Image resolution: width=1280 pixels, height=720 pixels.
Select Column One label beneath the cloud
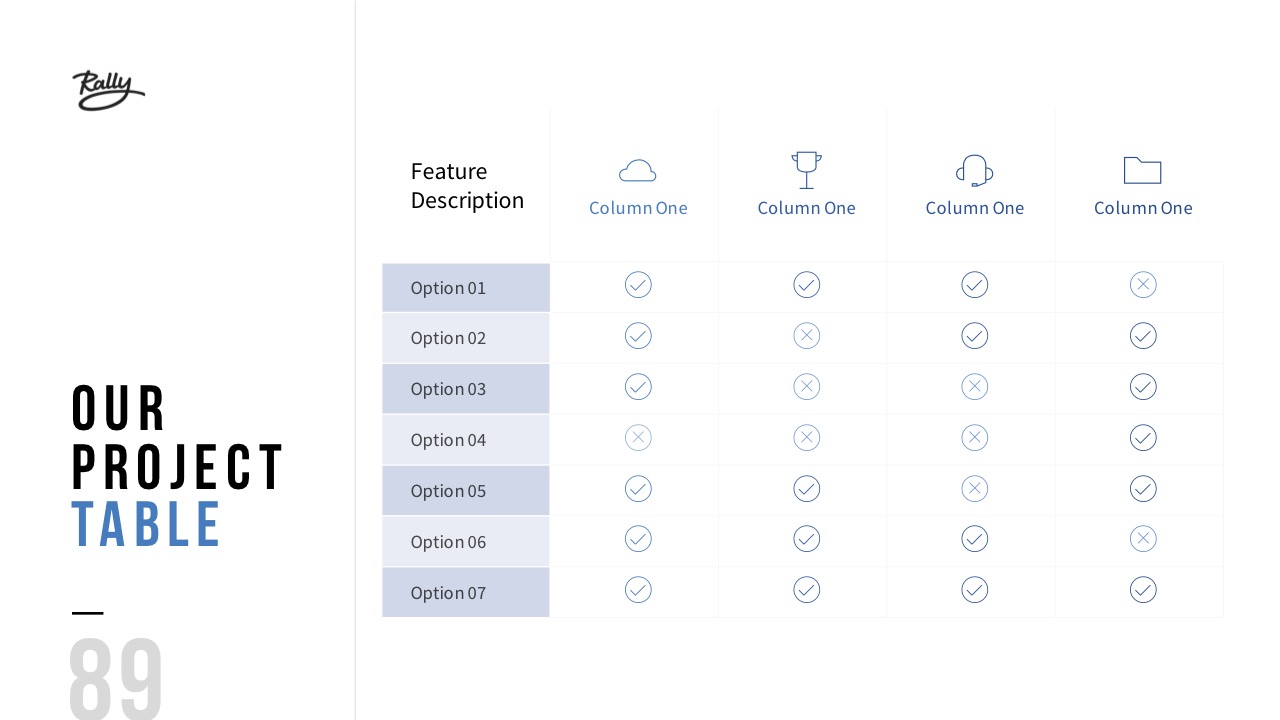click(x=638, y=208)
